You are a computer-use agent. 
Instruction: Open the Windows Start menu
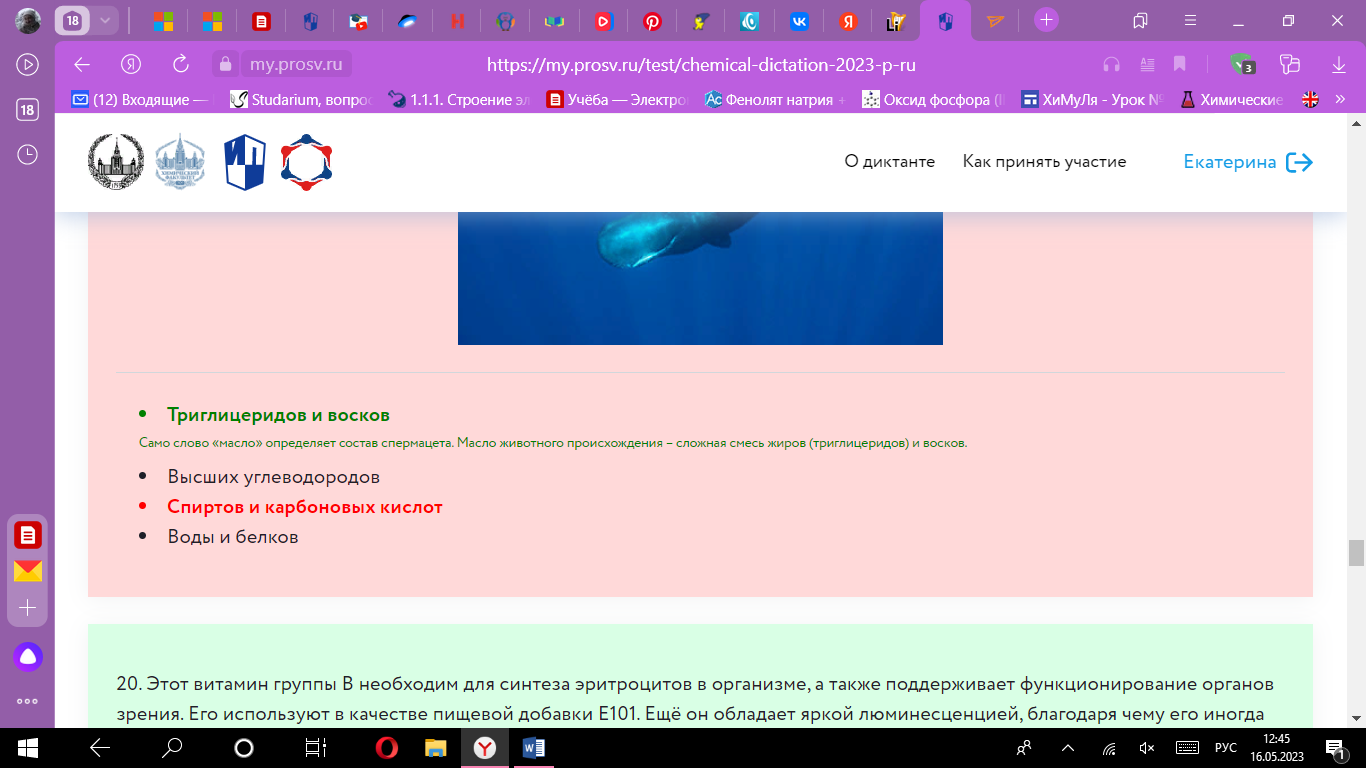point(27,748)
